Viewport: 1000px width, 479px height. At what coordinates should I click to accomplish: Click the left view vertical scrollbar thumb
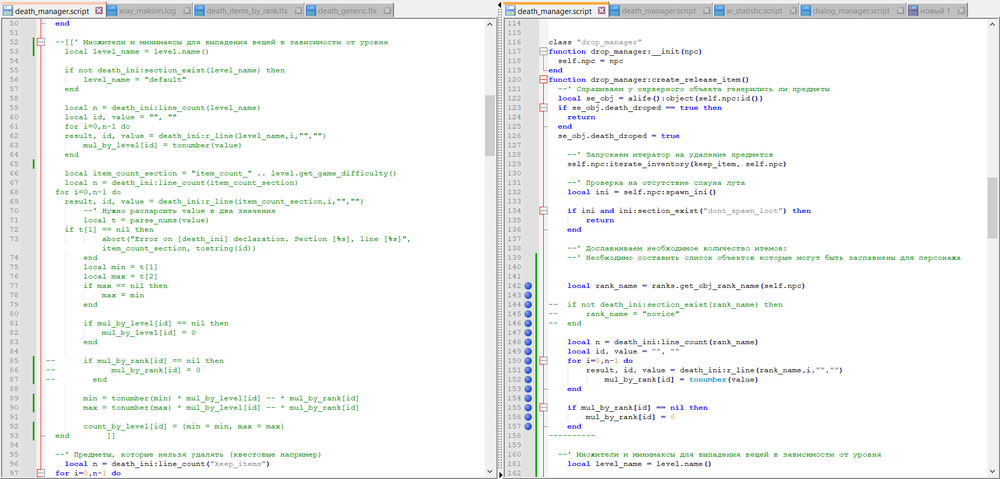coord(489,126)
